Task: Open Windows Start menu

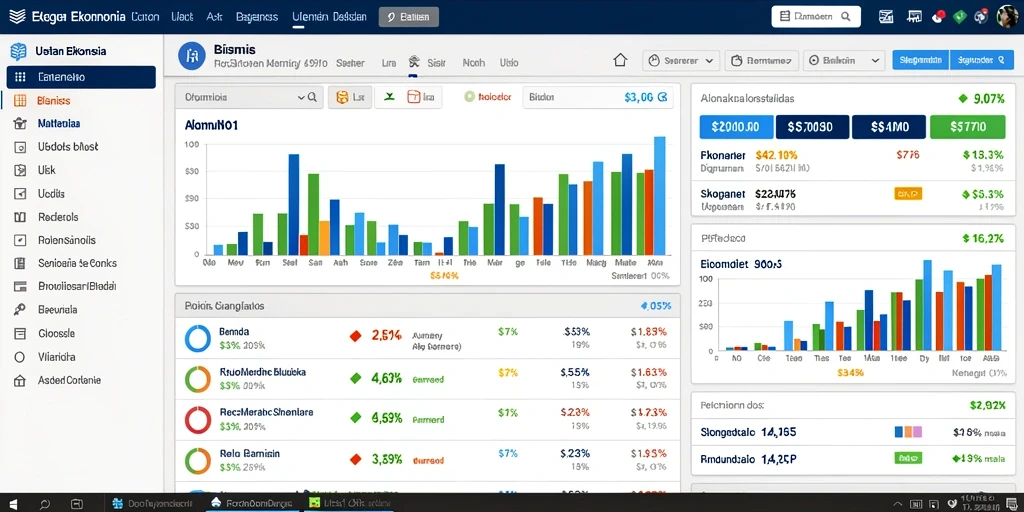Action: click(12, 504)
